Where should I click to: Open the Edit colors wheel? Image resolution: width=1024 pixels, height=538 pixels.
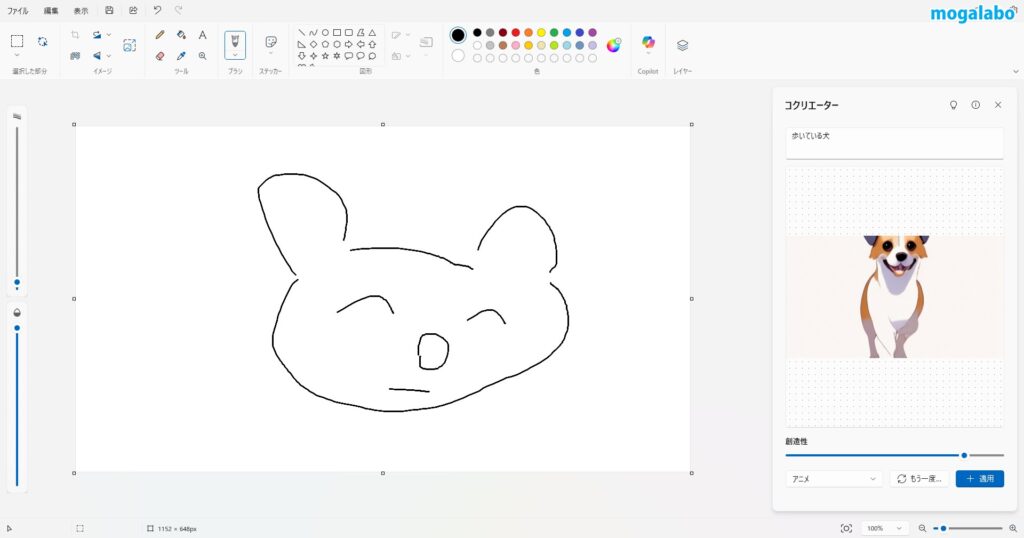coord(614,45)
